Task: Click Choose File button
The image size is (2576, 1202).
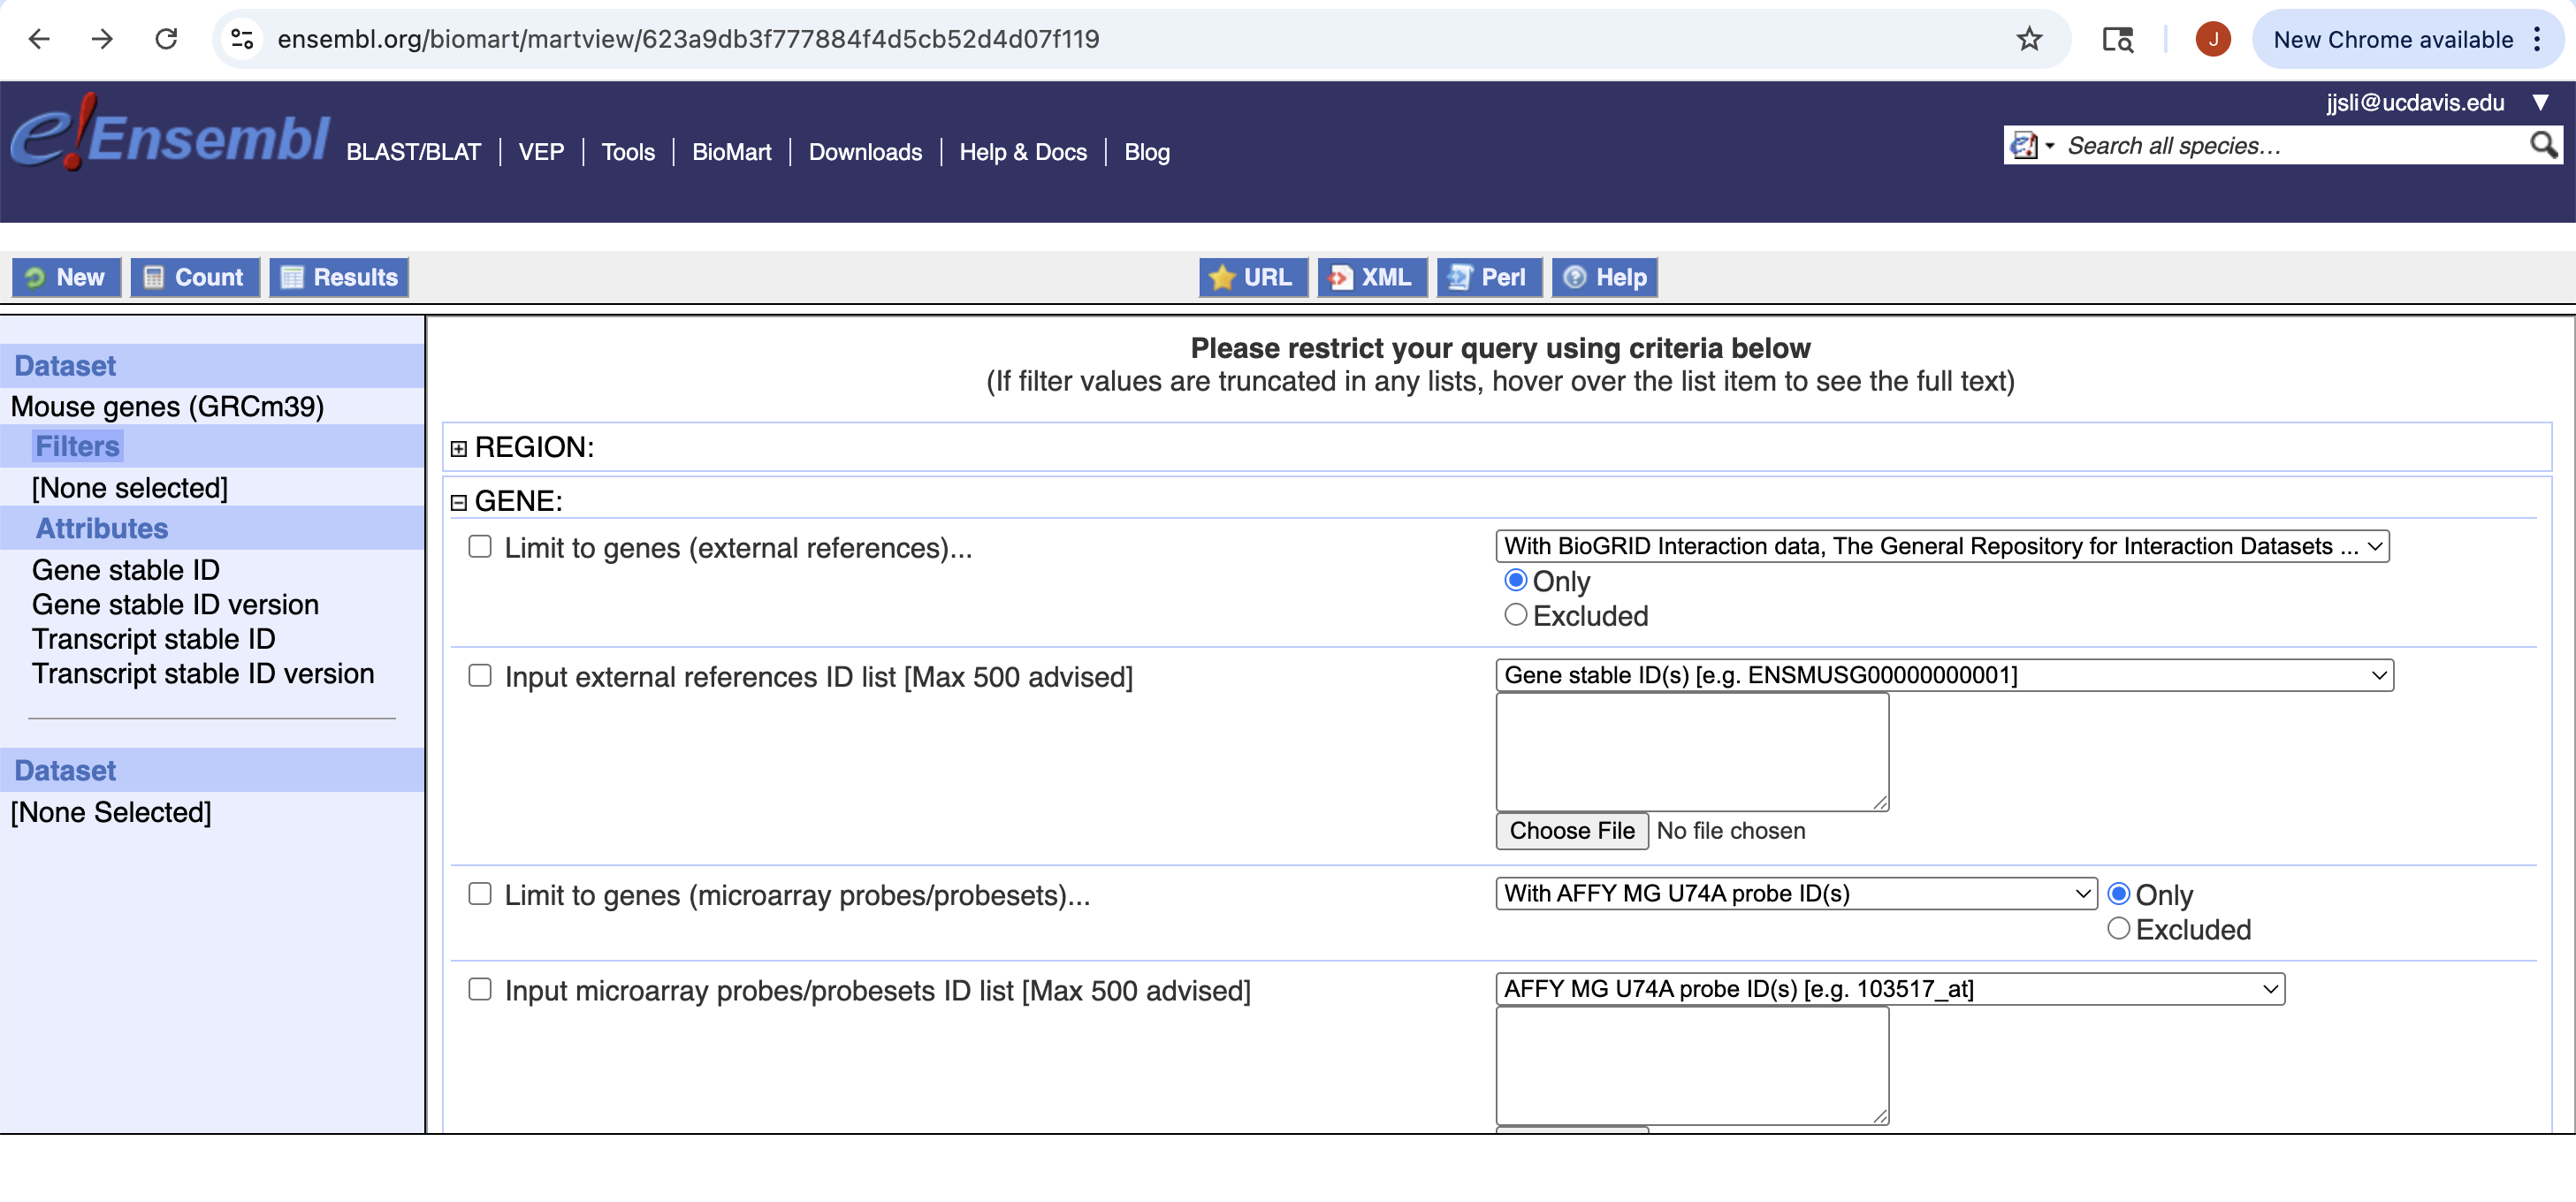Action: pos(1571,830)
